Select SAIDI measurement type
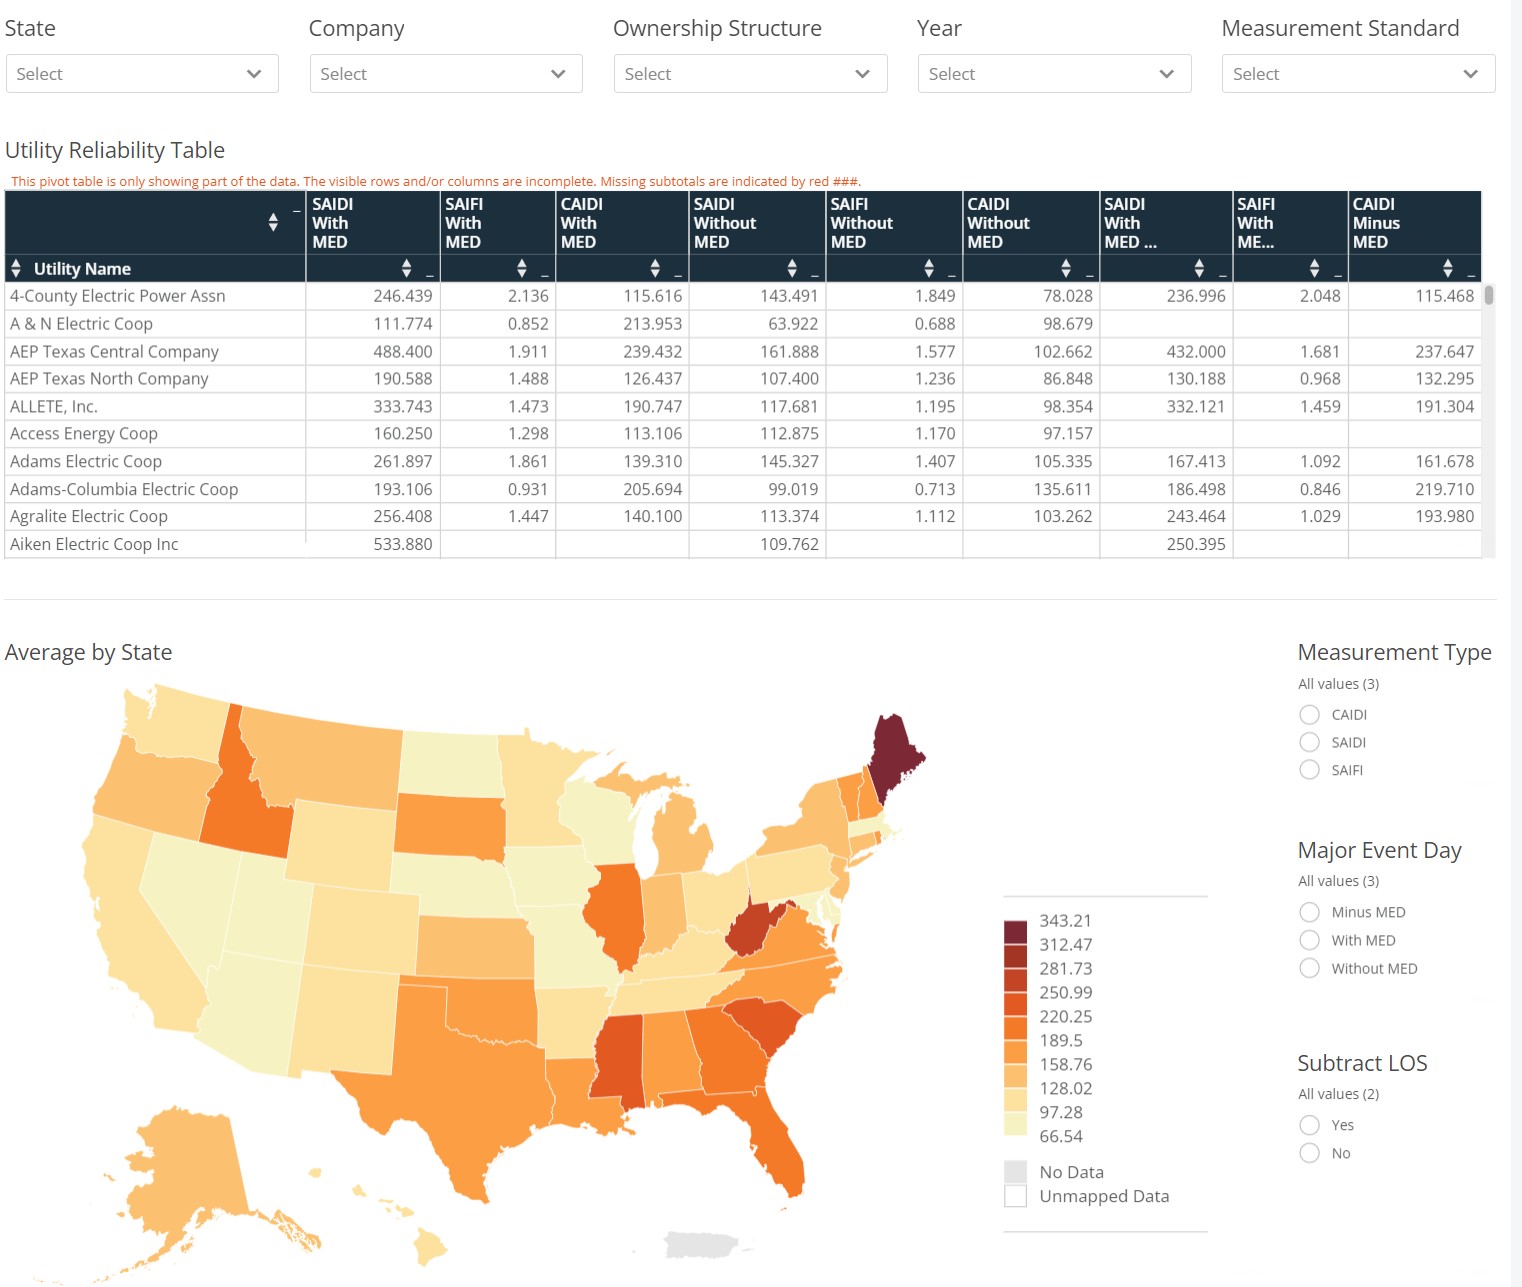This screenshot has height=1287, width=1522. (1309, 742)
